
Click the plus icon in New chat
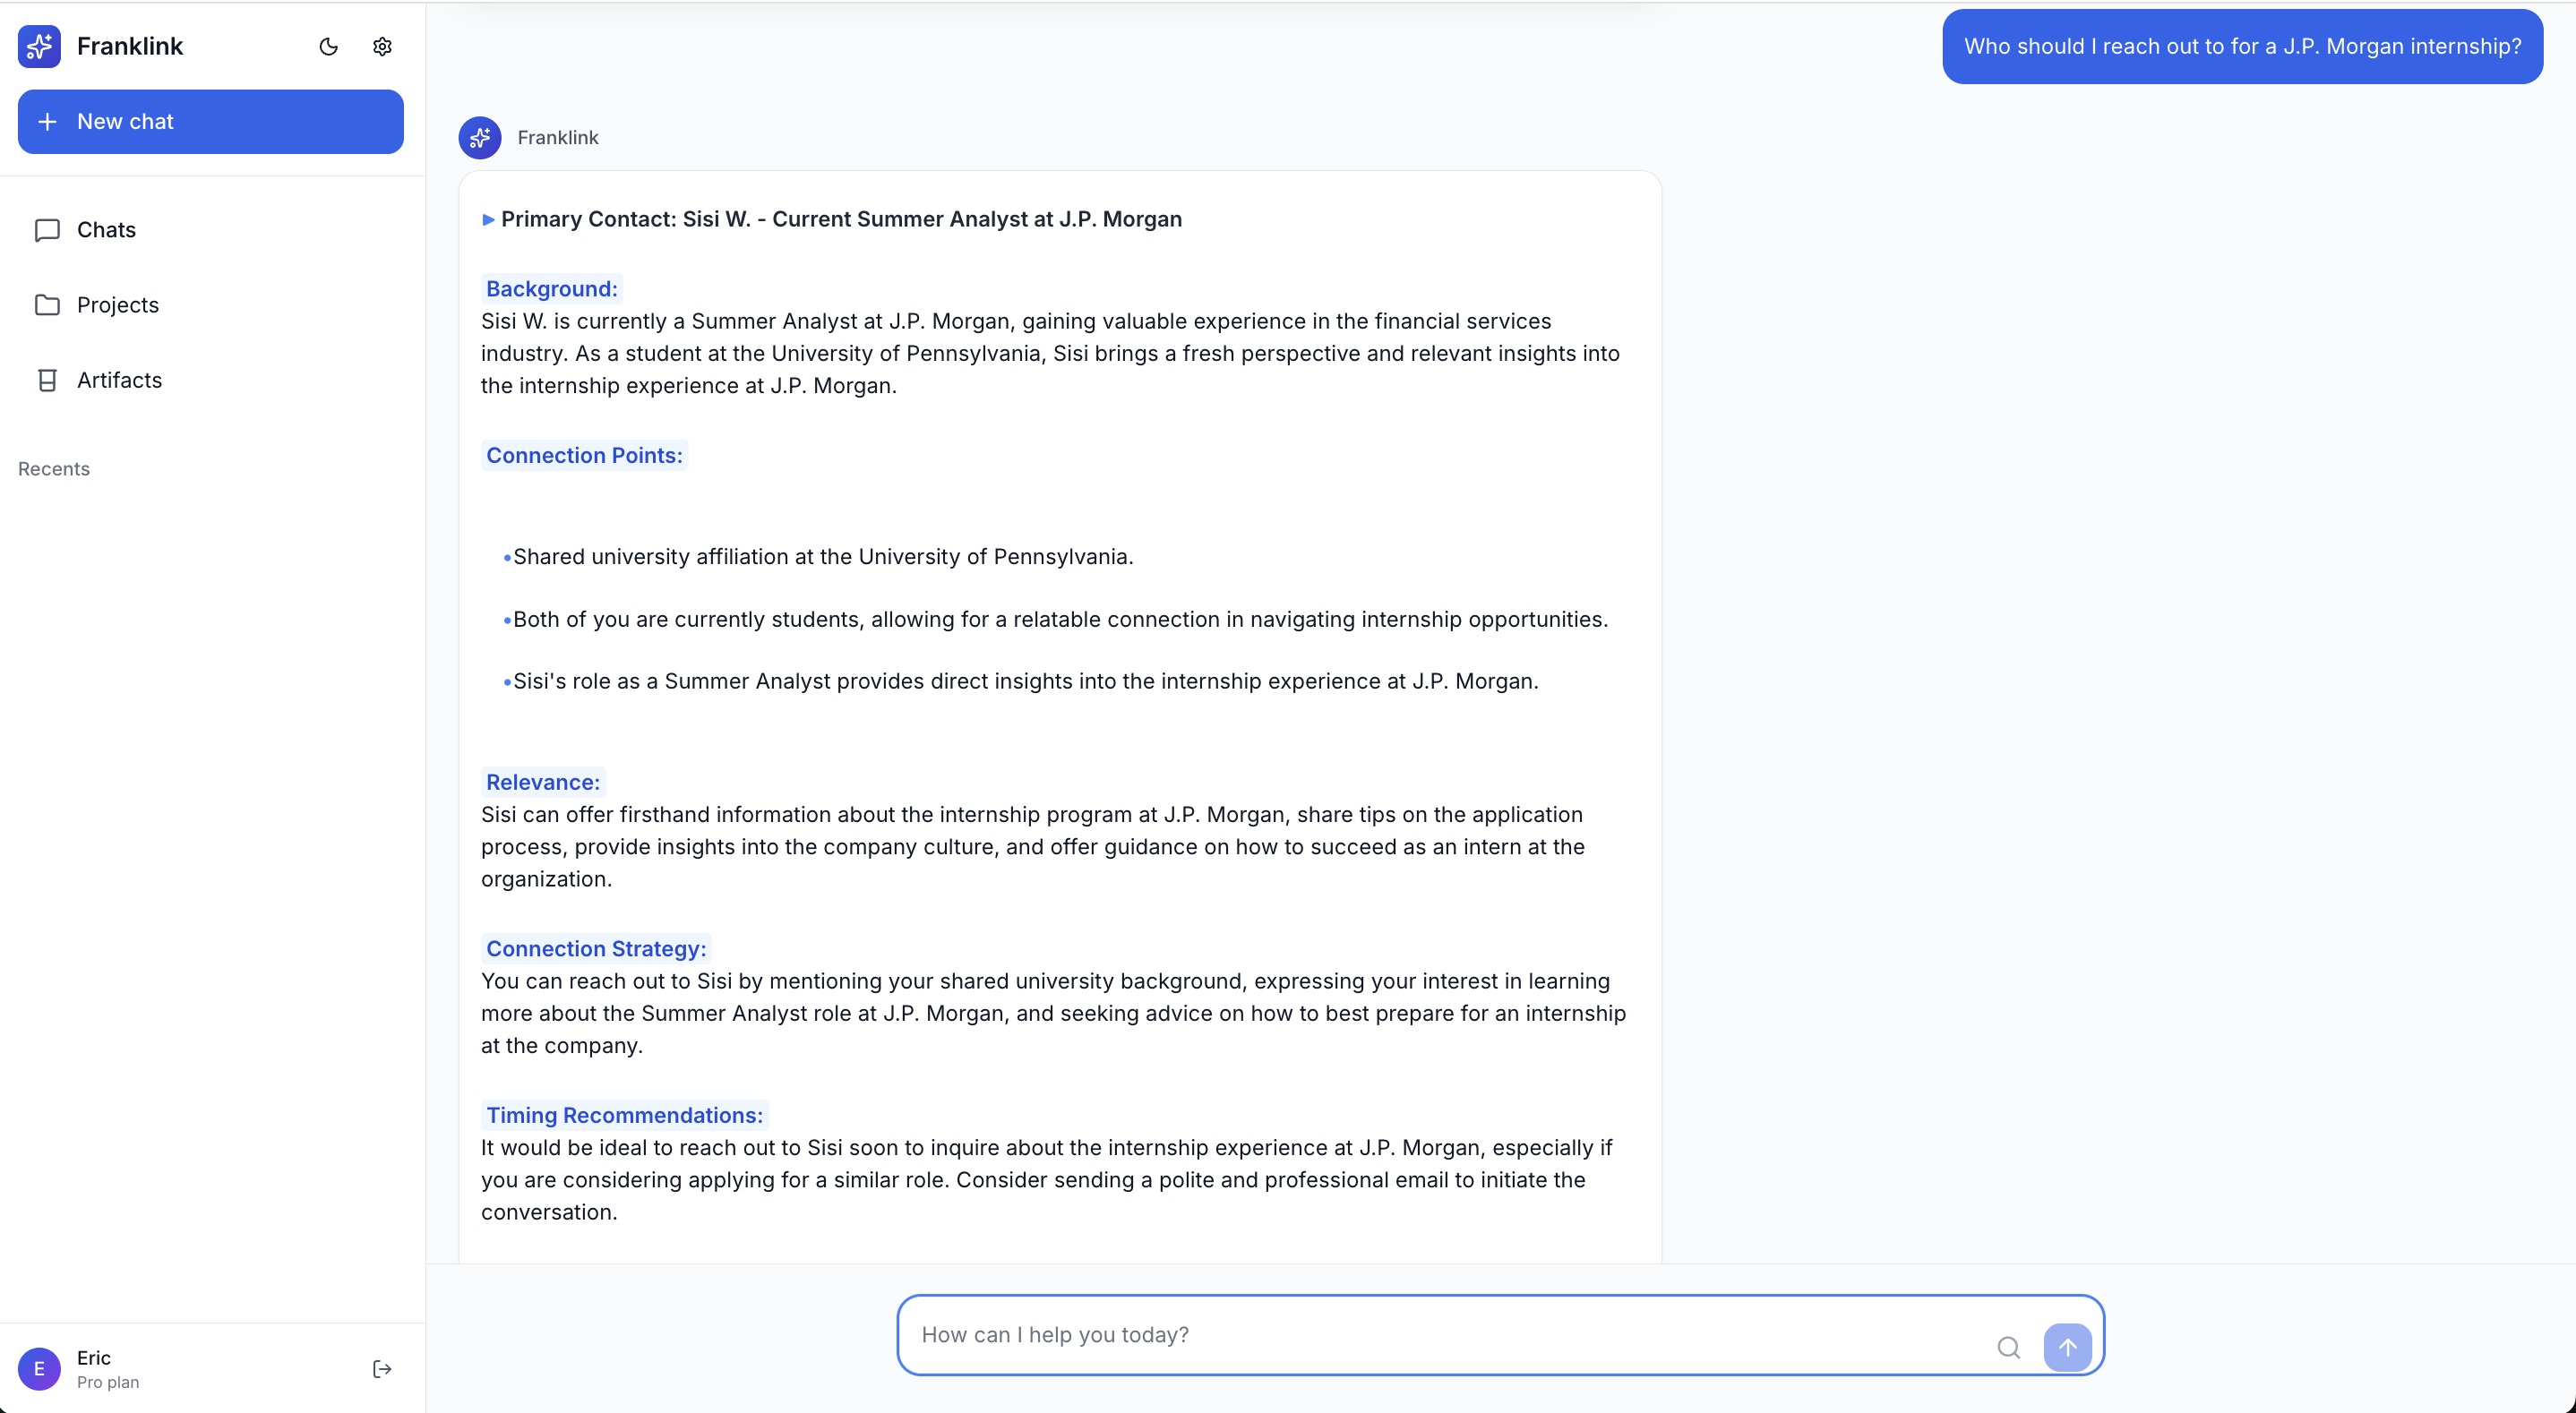[47, 122]
